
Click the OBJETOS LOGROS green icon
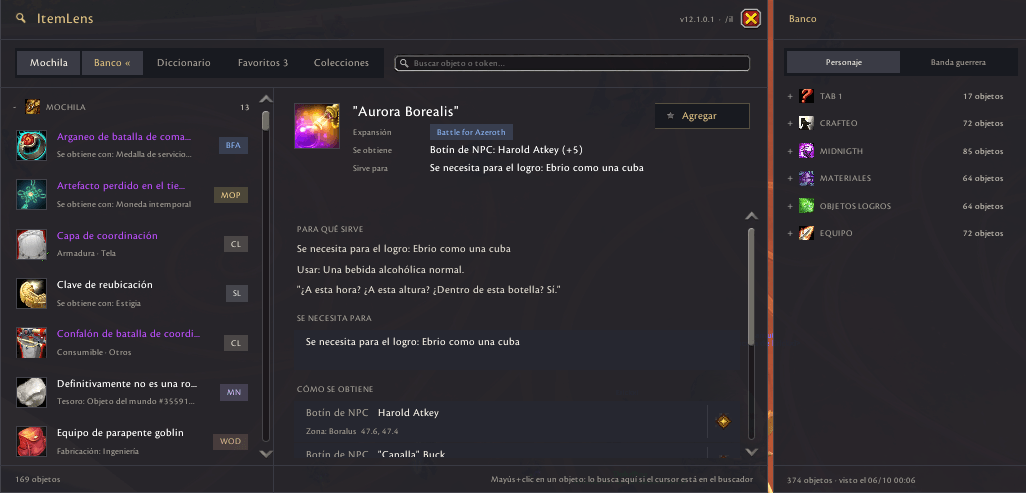(x=806, y=206)
